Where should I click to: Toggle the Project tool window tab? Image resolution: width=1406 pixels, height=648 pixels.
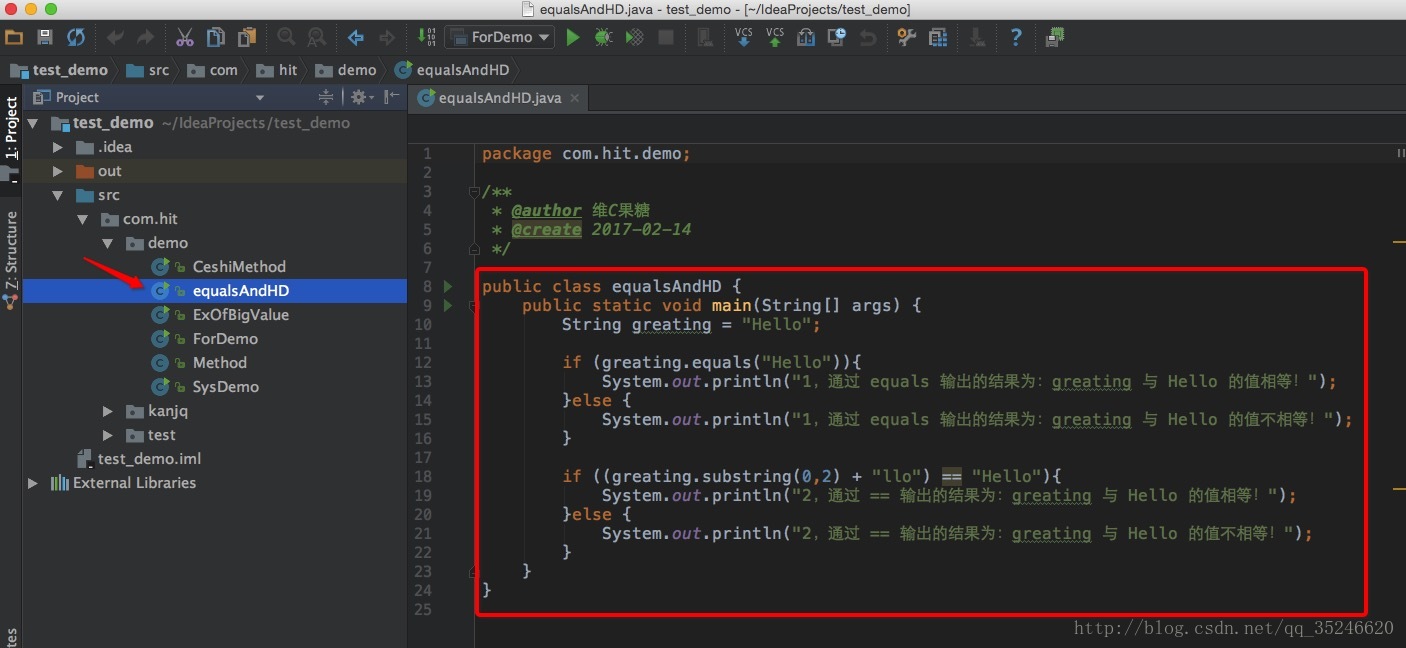tap(11, 128)
